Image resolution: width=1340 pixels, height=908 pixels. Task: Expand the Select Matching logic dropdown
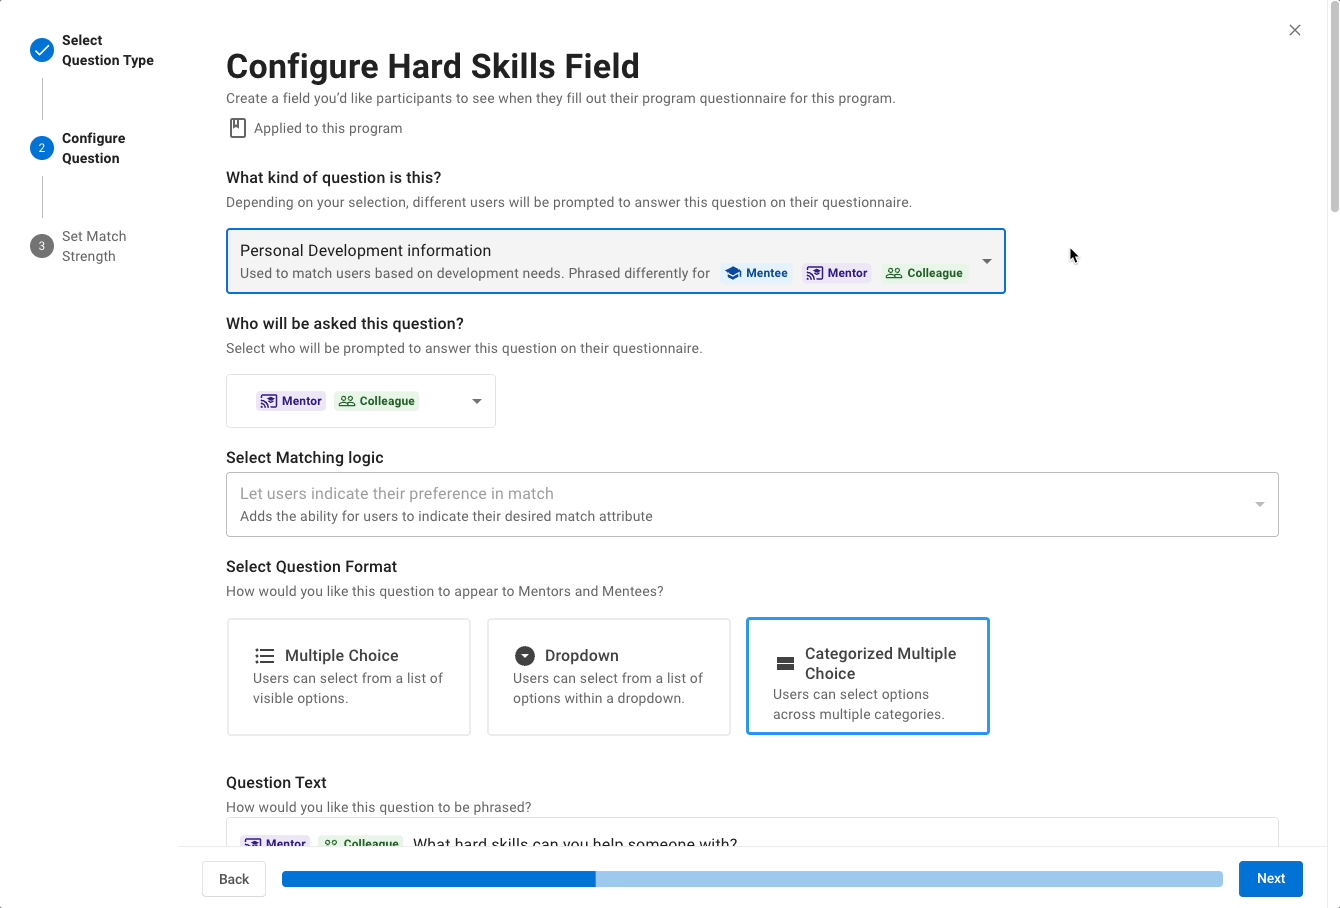pos(752,504)
